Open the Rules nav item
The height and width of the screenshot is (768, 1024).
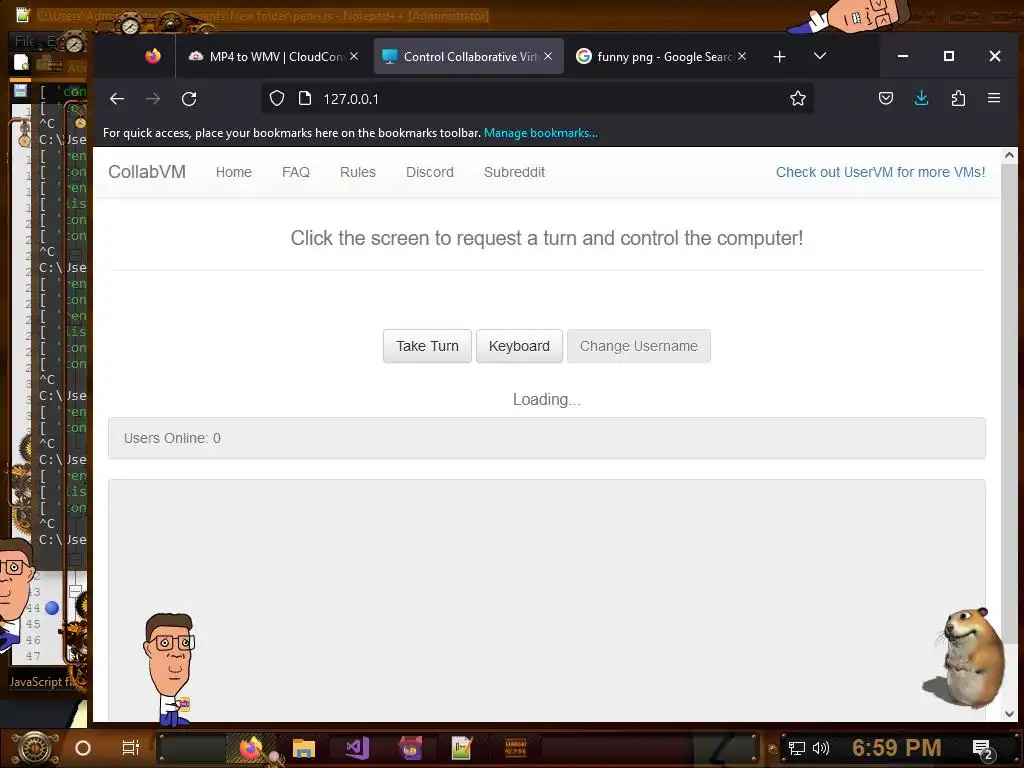(358, 172)
